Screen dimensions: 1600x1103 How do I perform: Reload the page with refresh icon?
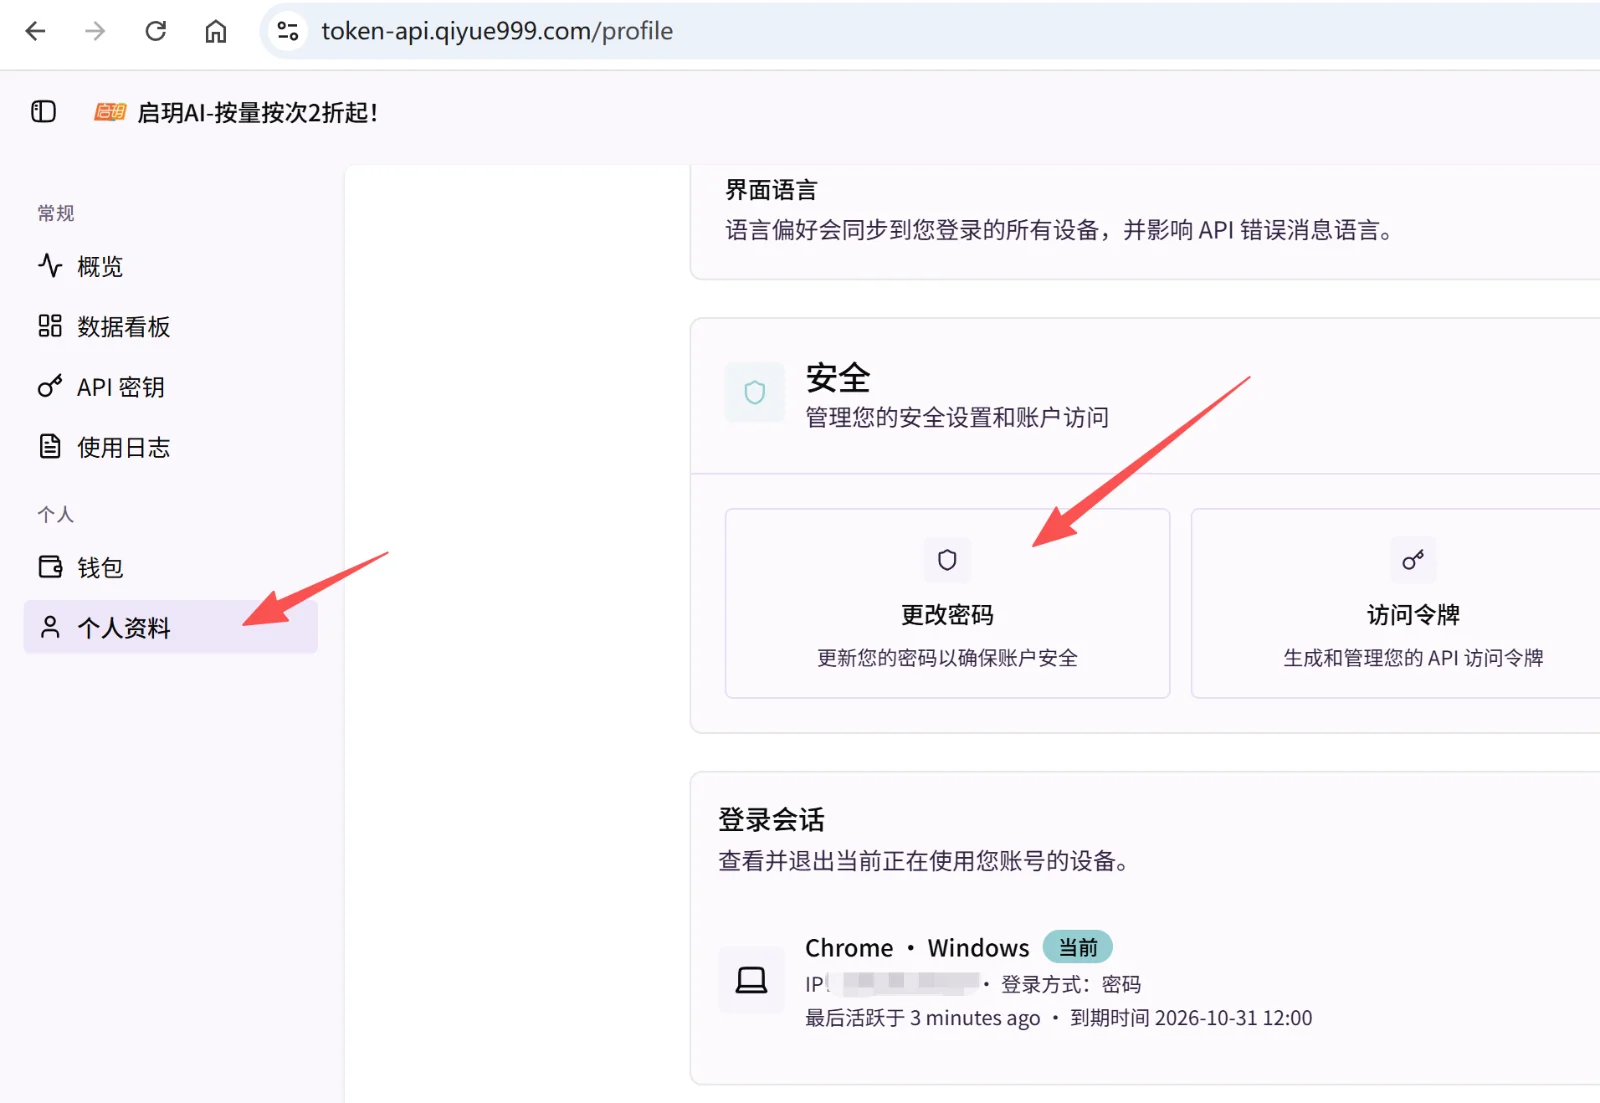tap(155, 31)
